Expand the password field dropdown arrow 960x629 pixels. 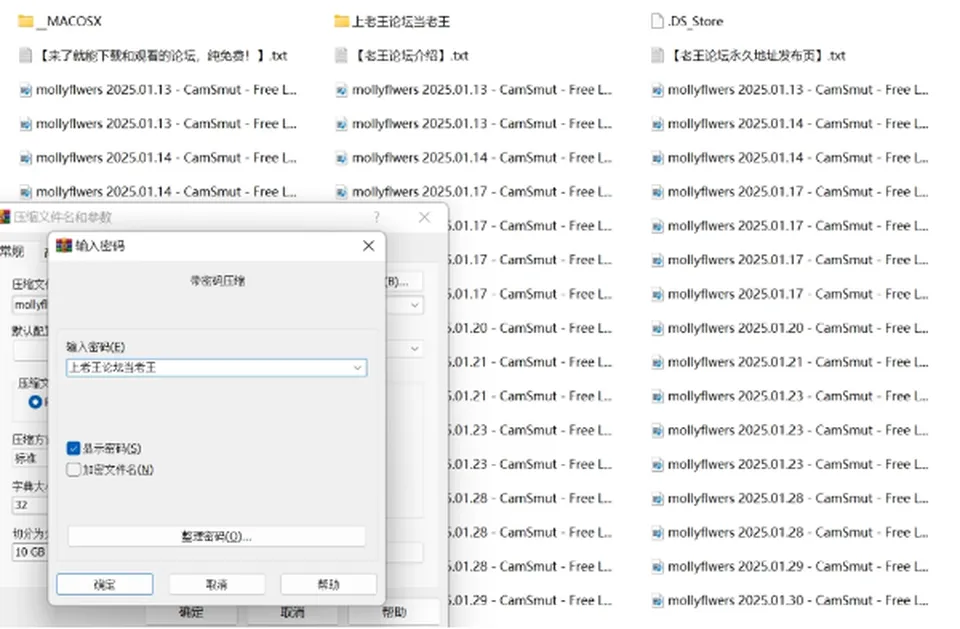[x=358, y=367]
